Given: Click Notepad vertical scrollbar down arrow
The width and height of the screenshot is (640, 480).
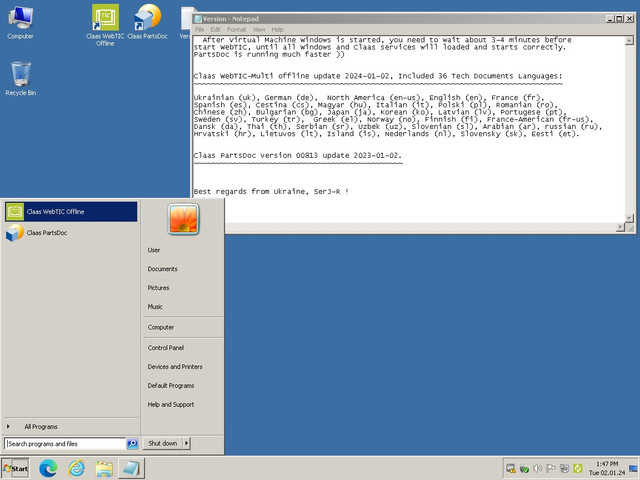Looking at the screenshot, I should point(629,218).
